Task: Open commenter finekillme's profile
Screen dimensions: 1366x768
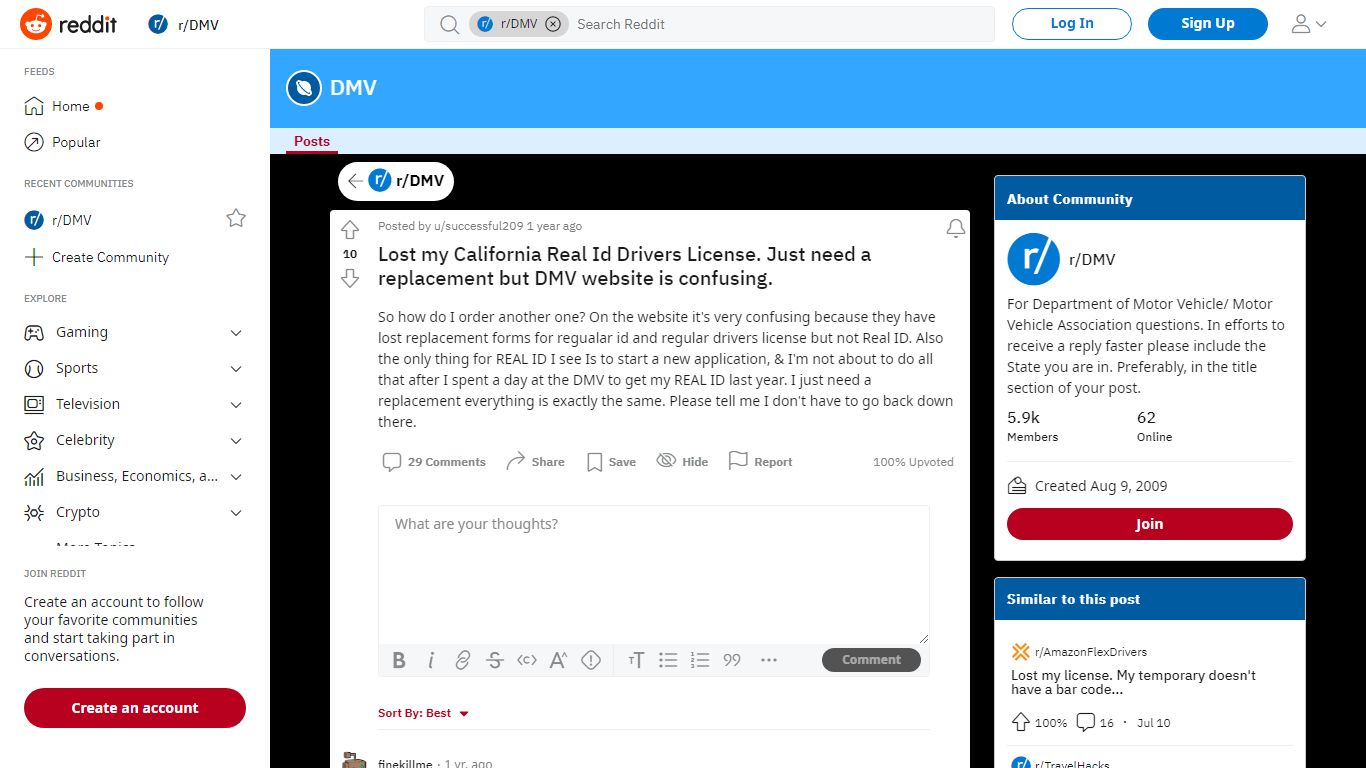Action: pos(405,764)
